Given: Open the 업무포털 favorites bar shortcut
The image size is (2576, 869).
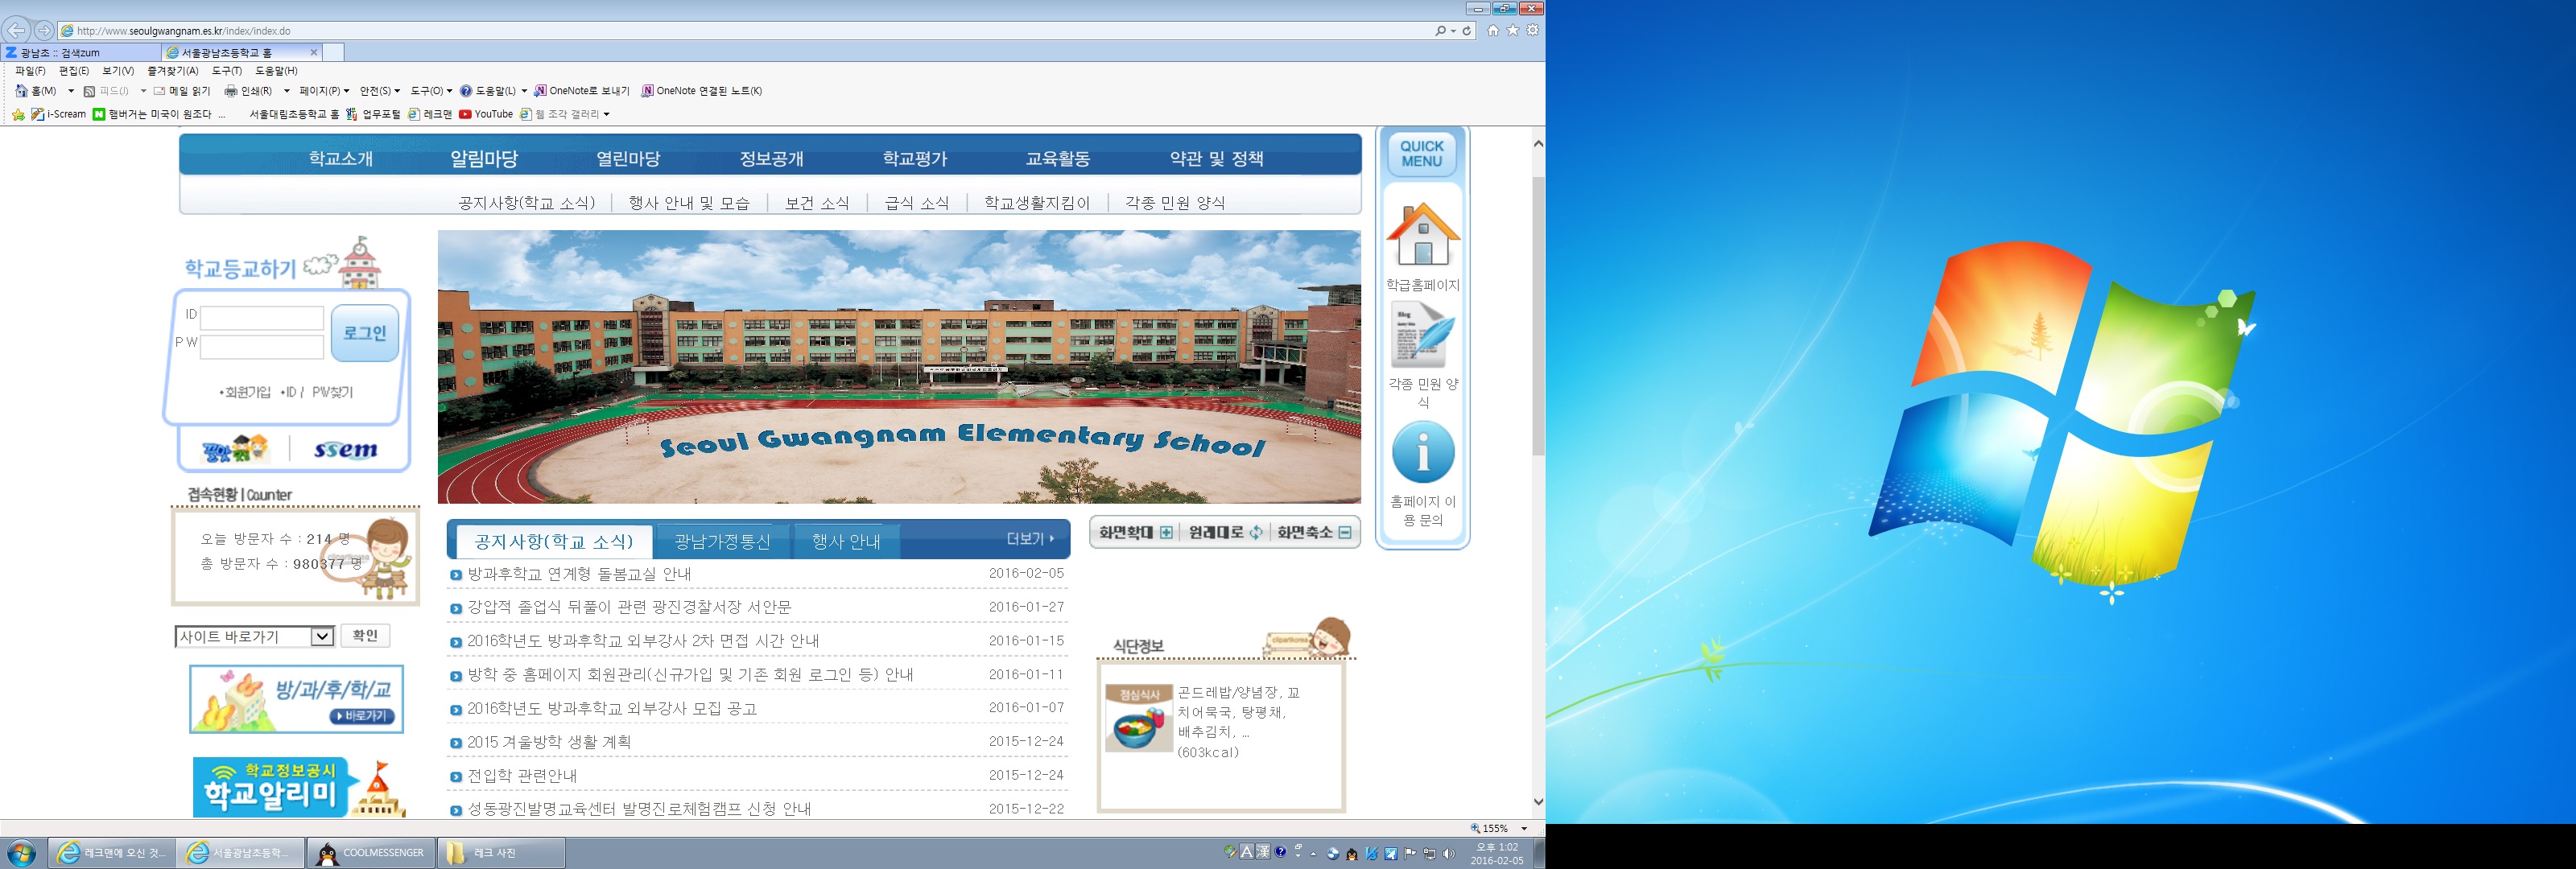Looking at the screenshot, I should tap(373, 114).
